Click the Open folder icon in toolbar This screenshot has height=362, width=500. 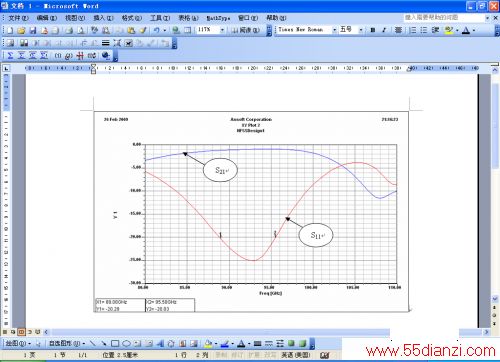[x=21, y=30]
